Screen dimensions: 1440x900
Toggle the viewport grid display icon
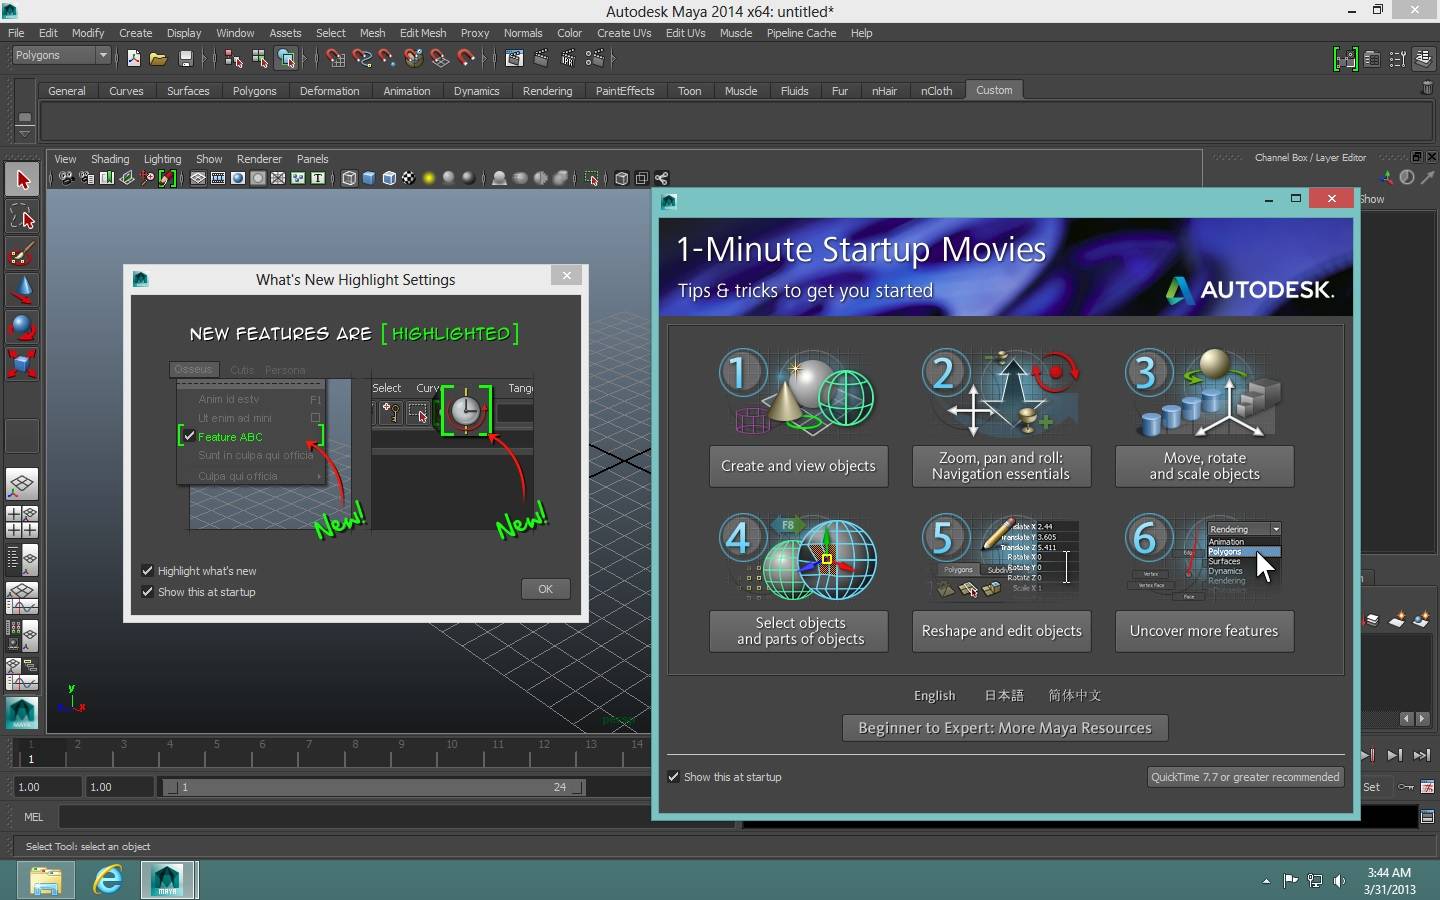coord(198,179)
